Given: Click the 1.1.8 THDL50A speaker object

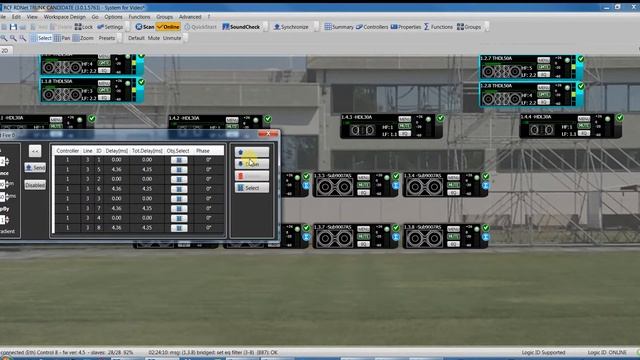Looking at the screenshot, I should pyautogui.click(x=92, y=91).
